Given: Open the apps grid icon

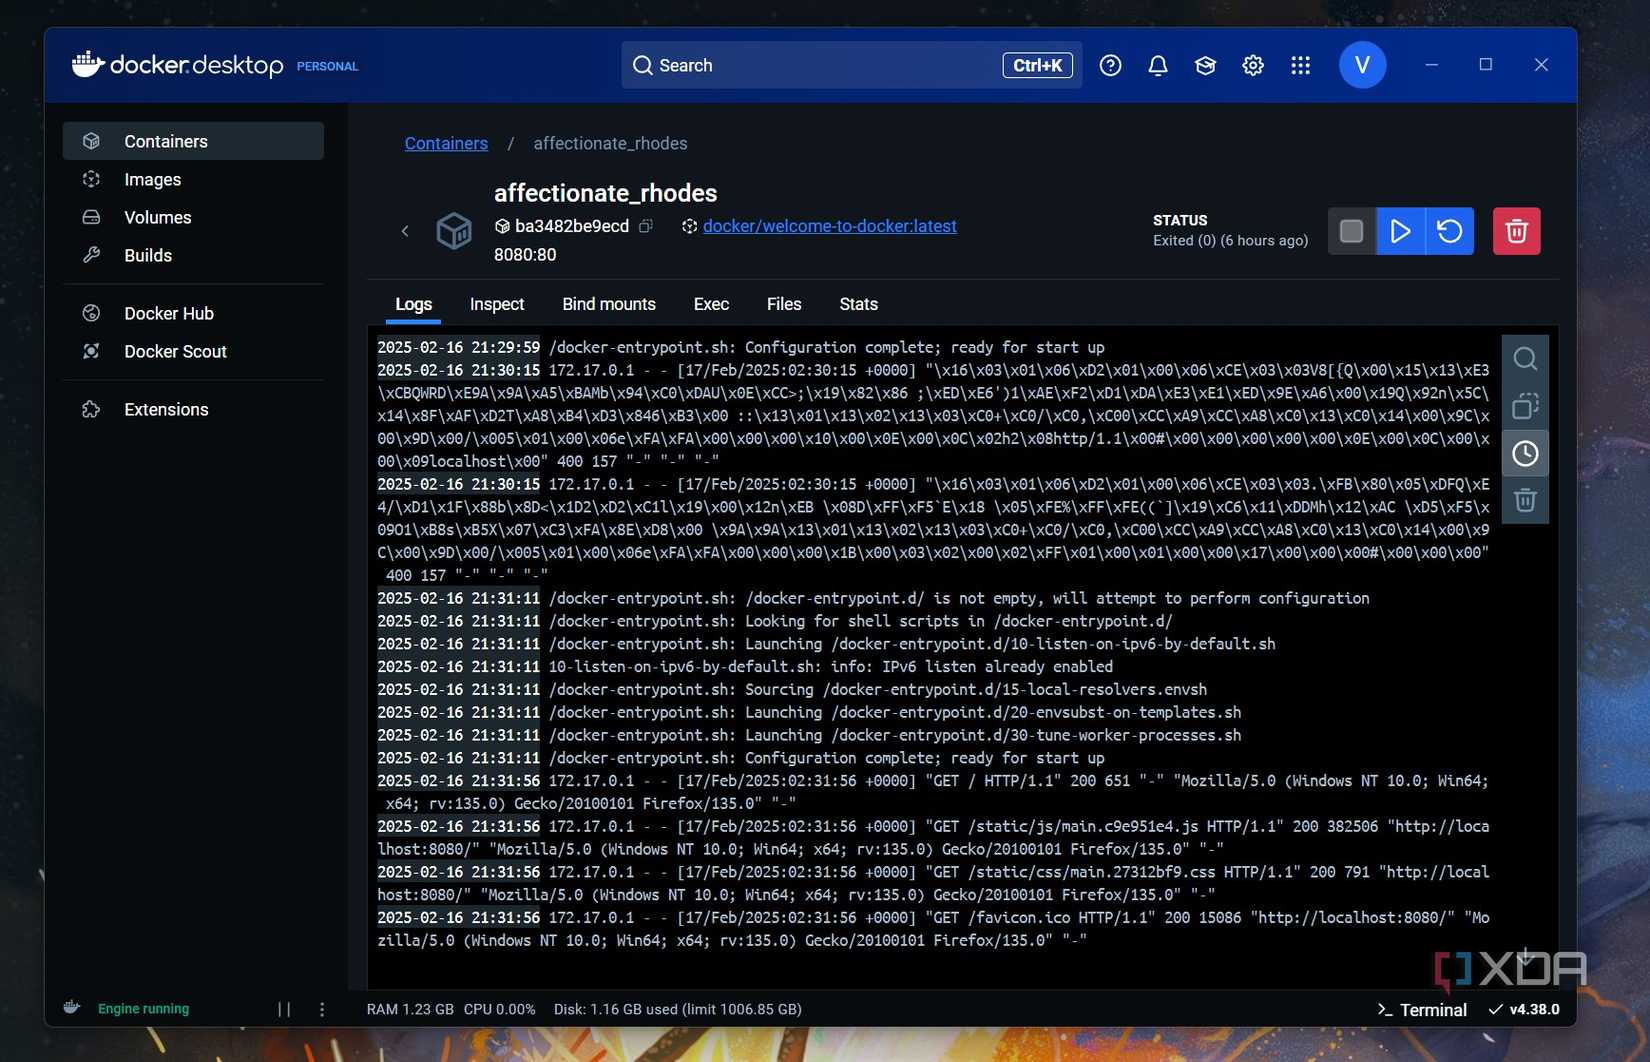Looking at the screenshot, I should tap(1300, 65).
